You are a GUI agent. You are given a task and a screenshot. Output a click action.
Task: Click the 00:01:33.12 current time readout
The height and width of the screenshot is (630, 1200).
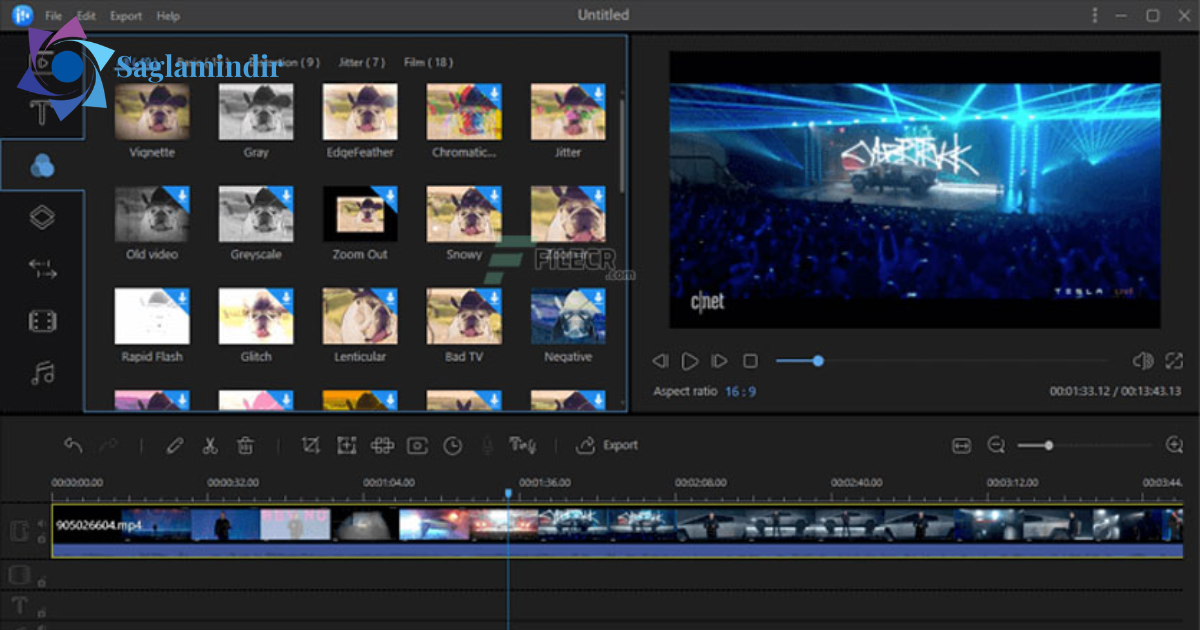(x=1079, y=391)
